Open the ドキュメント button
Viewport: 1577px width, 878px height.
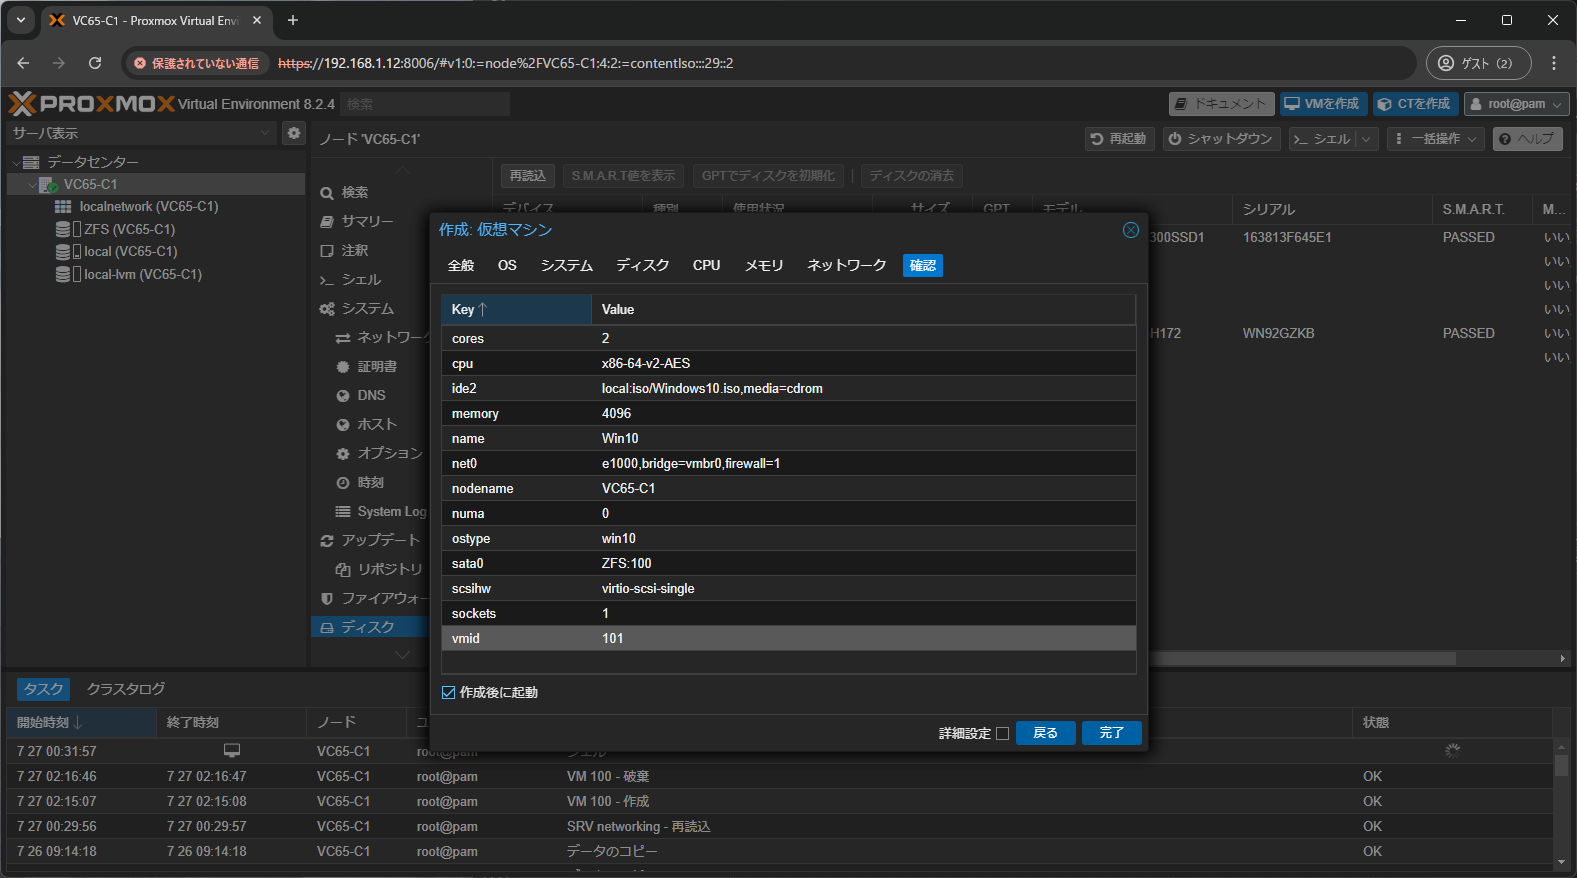(x=1221, y=104)
